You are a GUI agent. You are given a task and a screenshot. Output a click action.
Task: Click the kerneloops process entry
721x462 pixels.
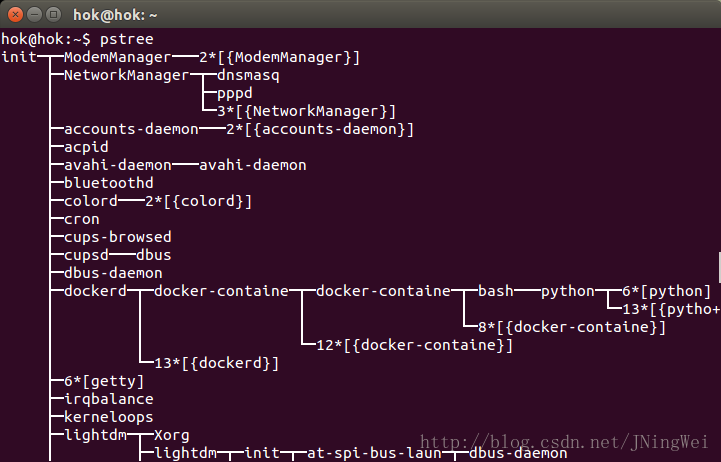(x=108, y=417)
